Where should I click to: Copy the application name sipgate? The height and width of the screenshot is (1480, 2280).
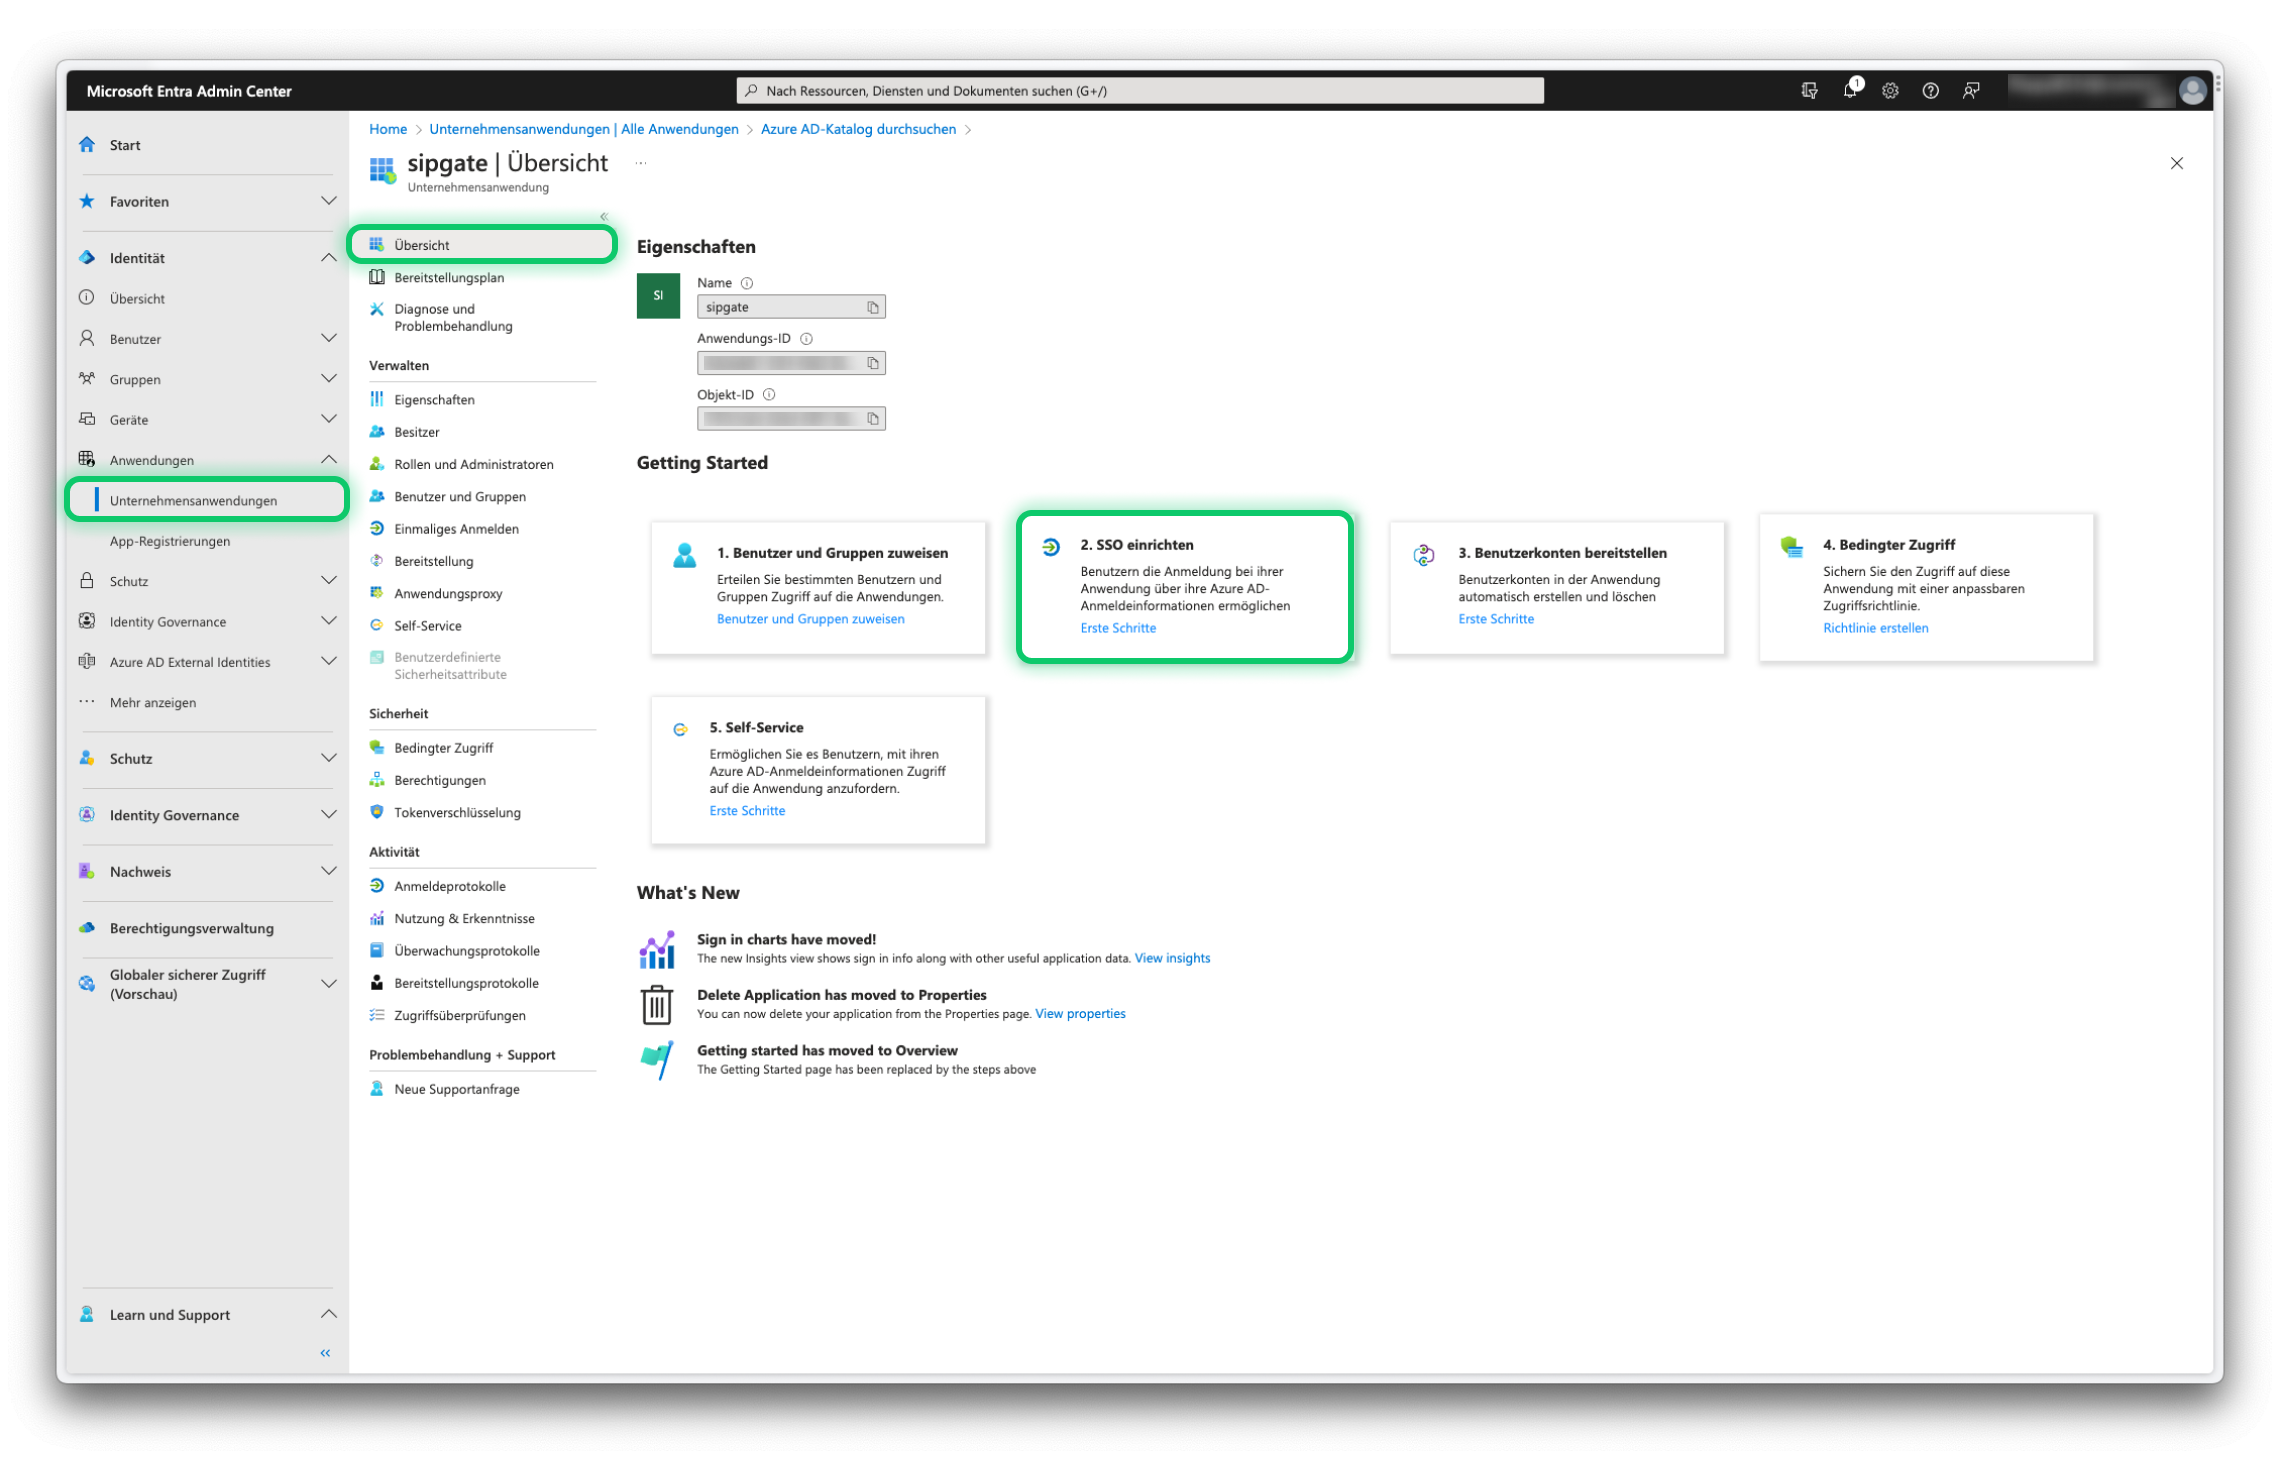(x=875, y=306)
